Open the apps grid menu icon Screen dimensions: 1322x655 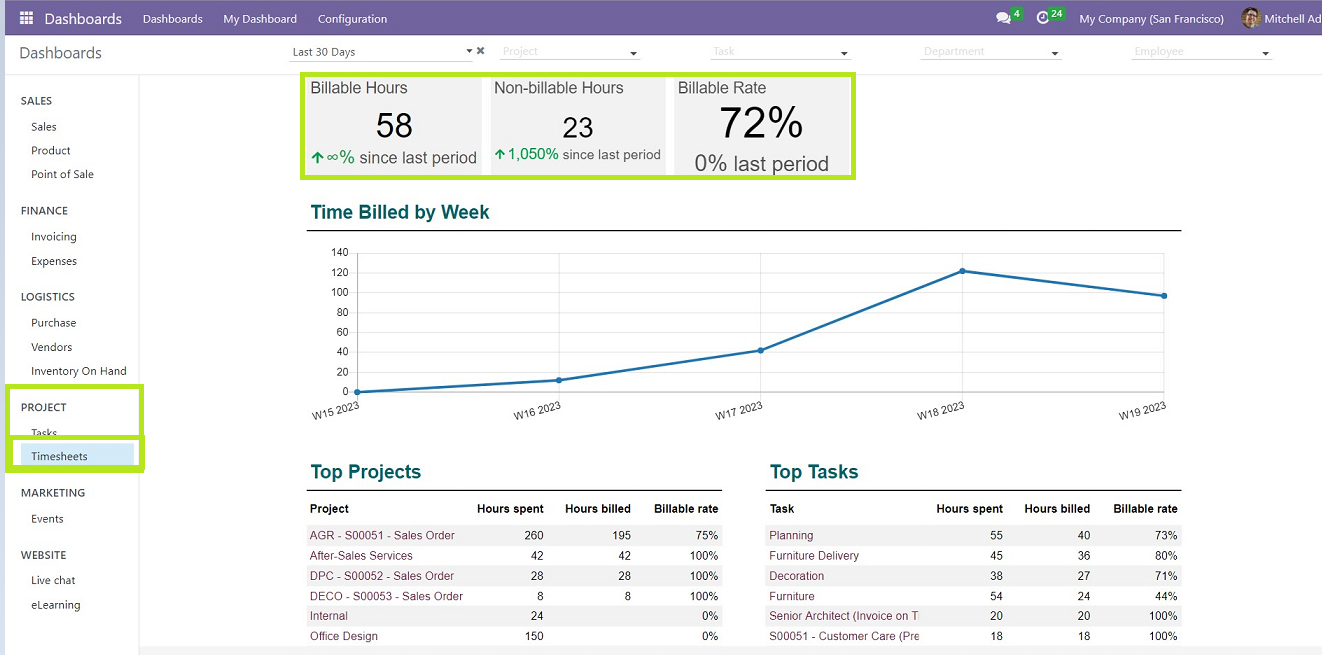pyautogui.click(x=26, y=19)
